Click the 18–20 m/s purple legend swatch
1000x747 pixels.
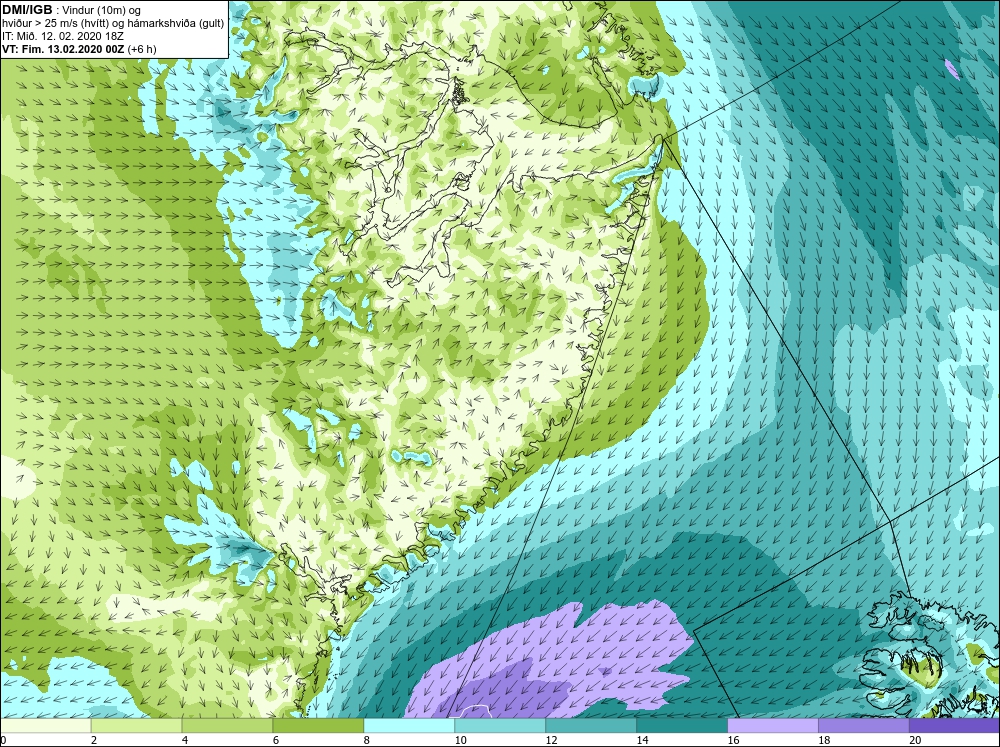(x=864, y=726)
